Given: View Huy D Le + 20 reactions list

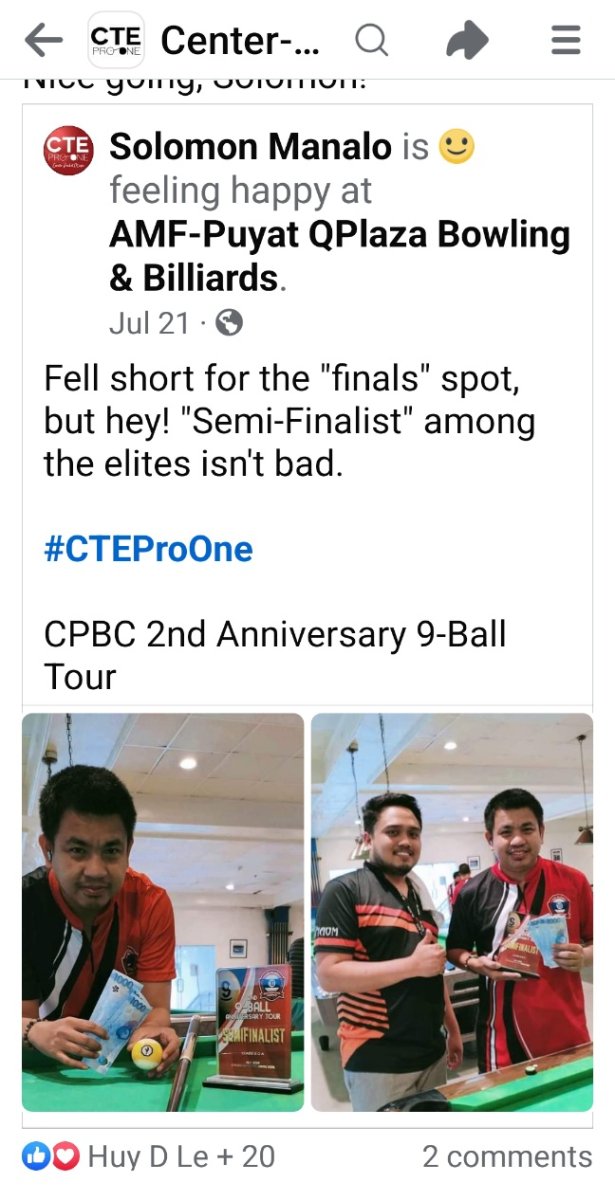Looking at the screenshot, I should [181, 1157].
